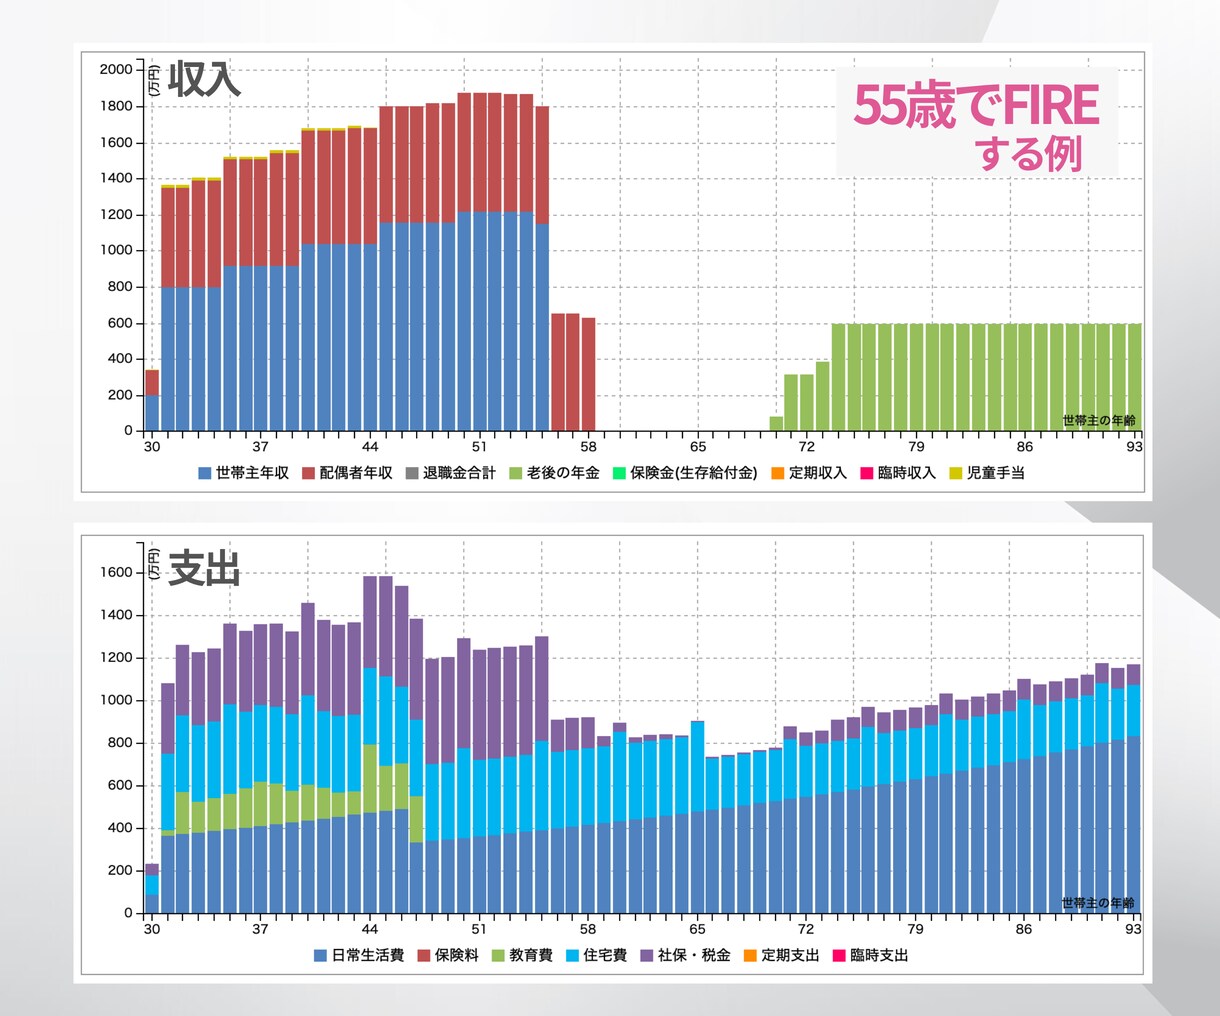Select the 臨時収入 legend label

coord(907,473)
